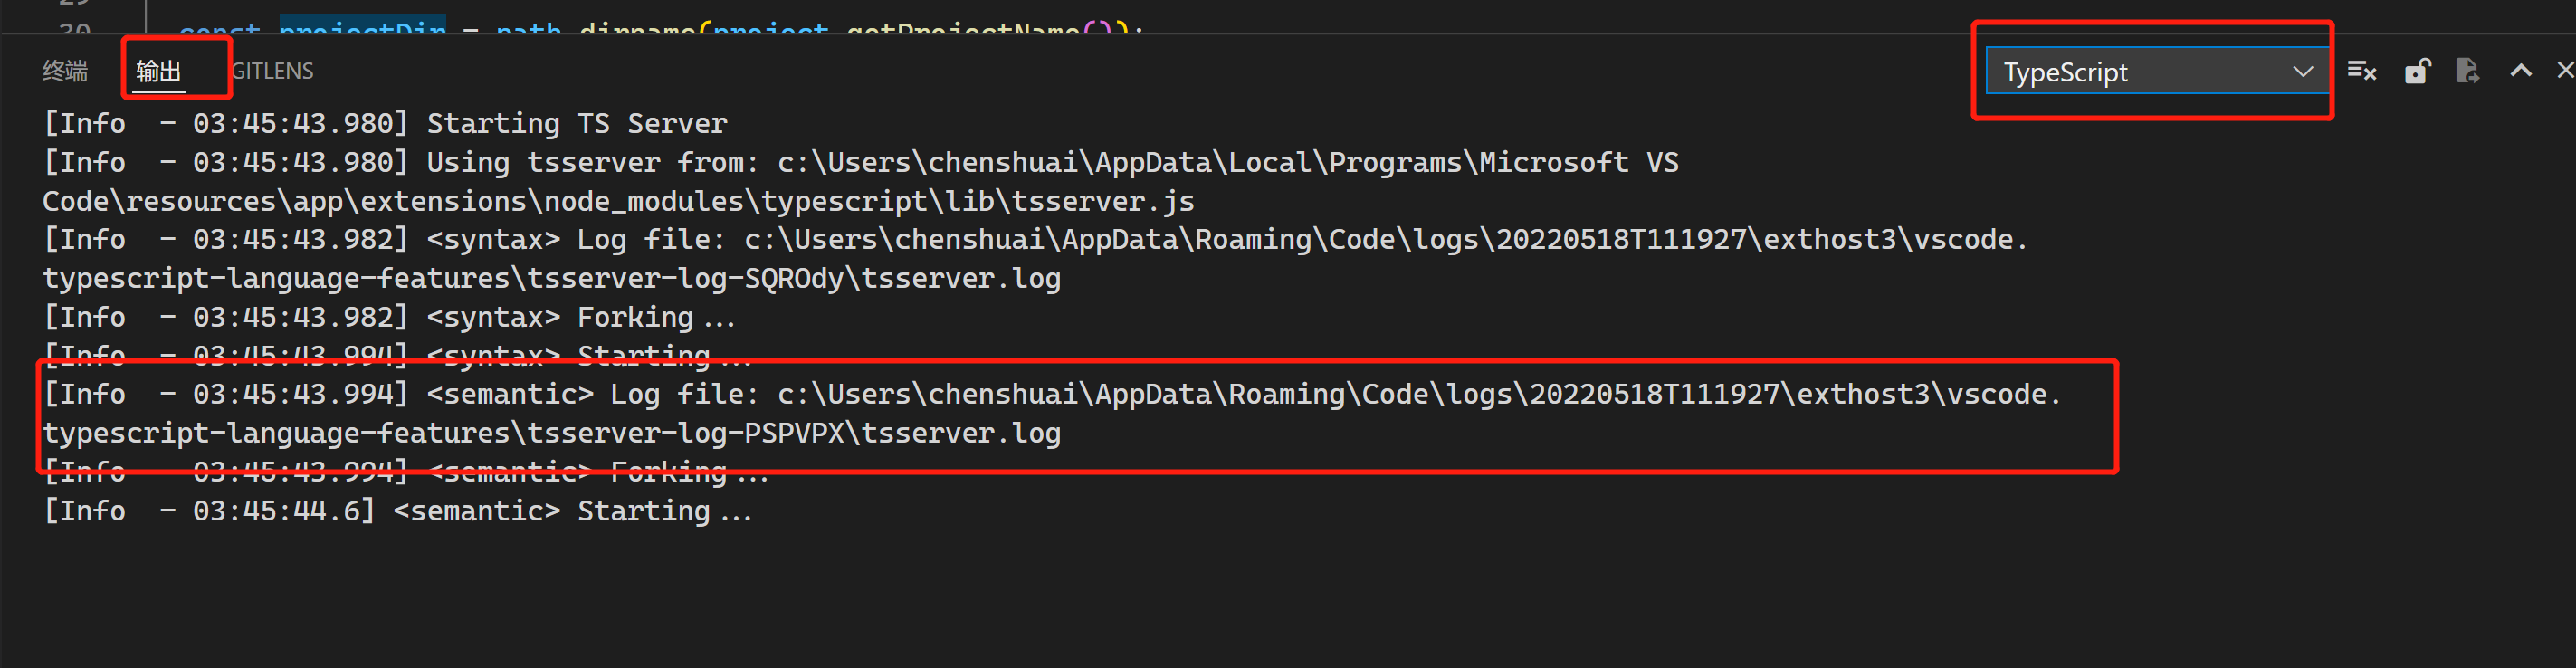The width and height of the screenshot is (2576, 668).
Task: Click the dropdown arrow beside TypeScript
Action: pos(2302,72)
